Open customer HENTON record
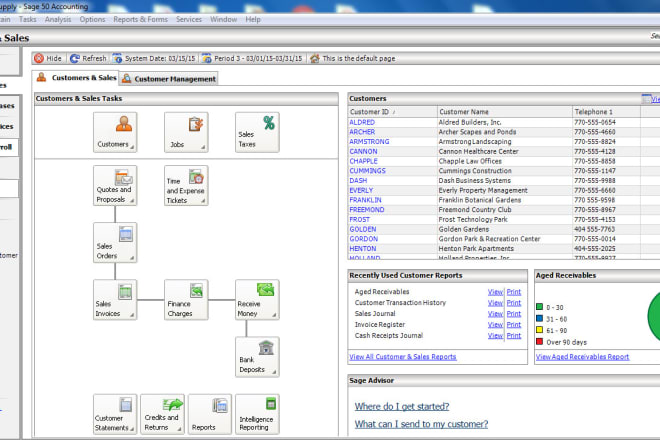Viewport: 660px width, 440px height. click(363, 248)
